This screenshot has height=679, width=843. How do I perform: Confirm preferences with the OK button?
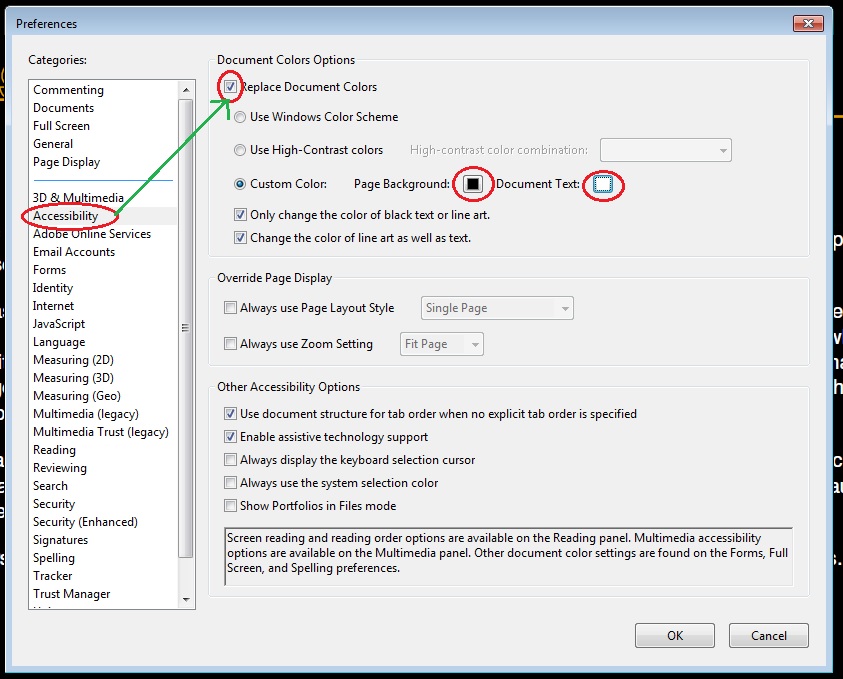click(x=674, y=635)
